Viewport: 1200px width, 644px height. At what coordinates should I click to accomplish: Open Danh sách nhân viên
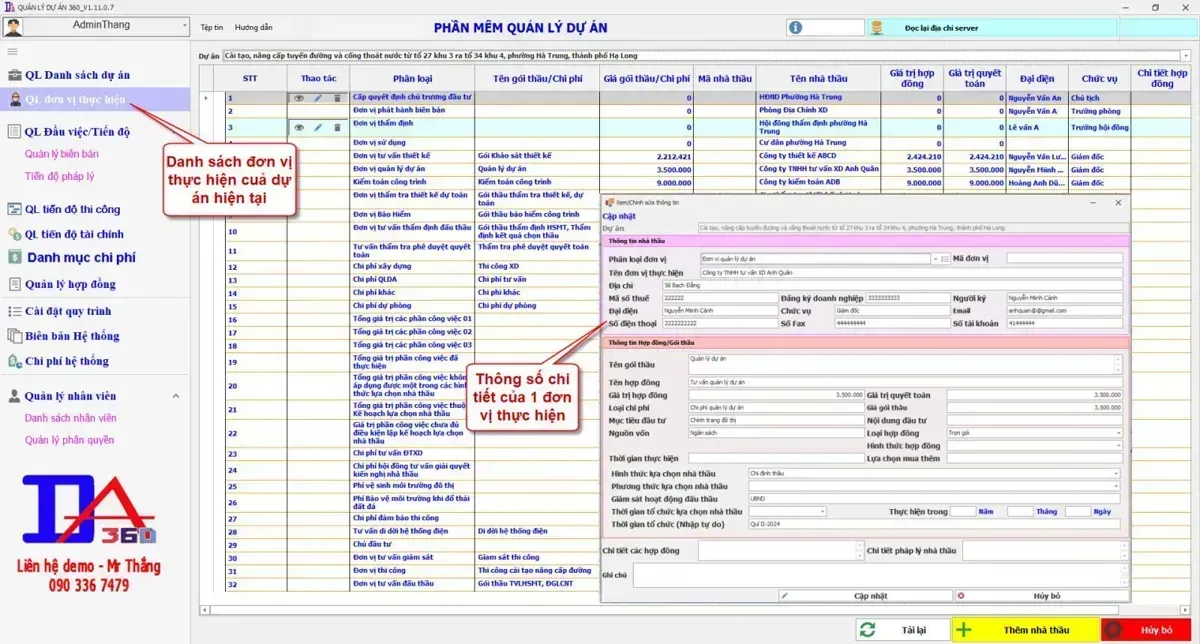pyautogui.click(x=70, y=418)
